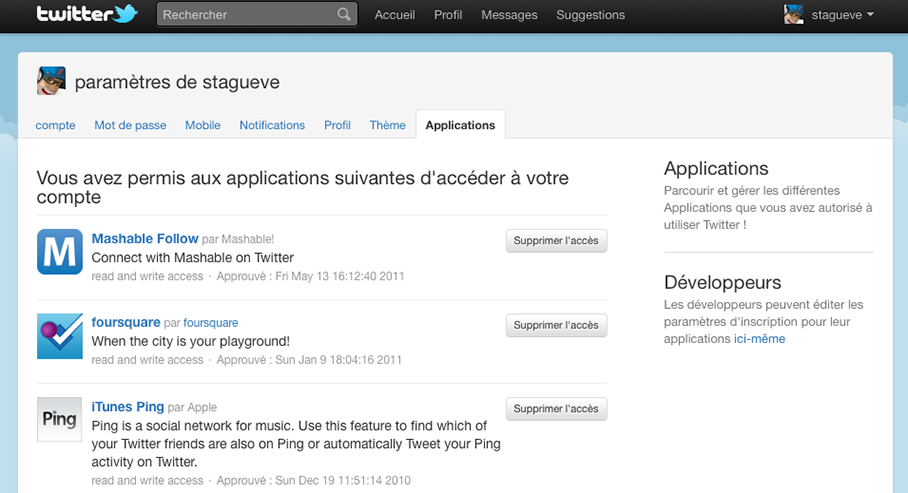Switch to the Mot de passe tab
The width and height of the screenshot is (908, 493).
click(130, 125)
